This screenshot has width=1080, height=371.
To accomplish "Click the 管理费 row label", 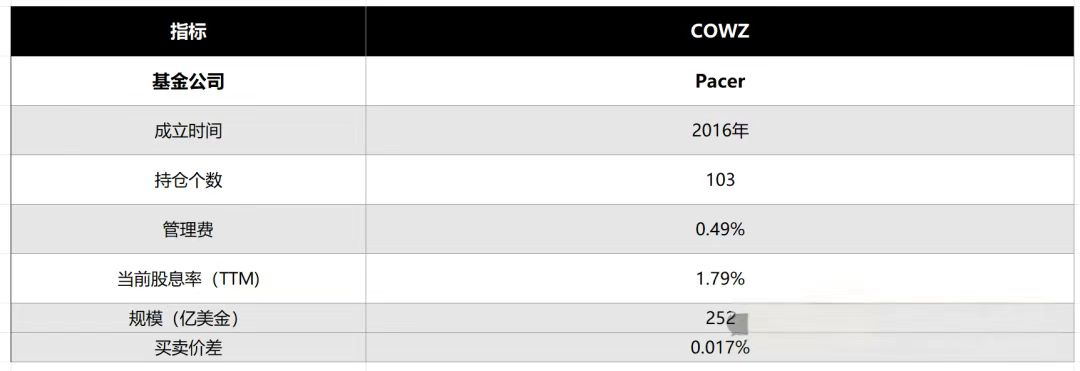I will coord(188,230).
